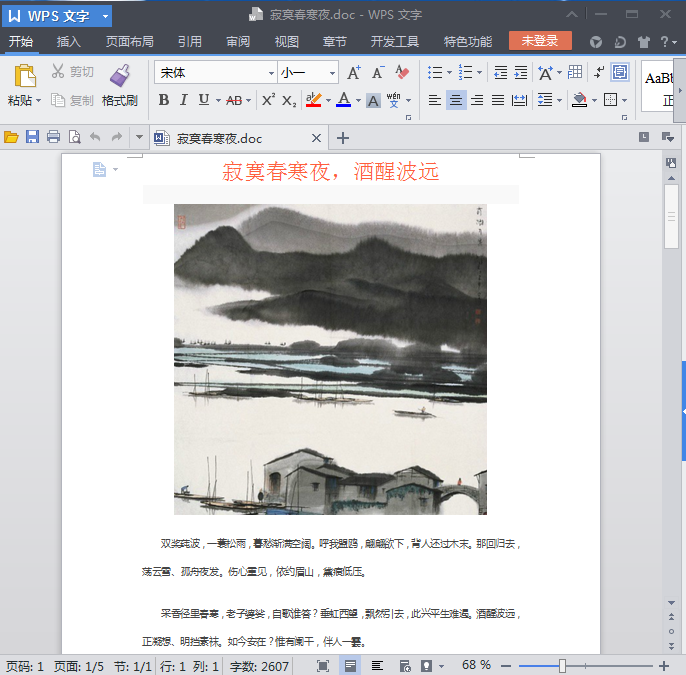Open bullet list style dropdown

(x=449, y=72)
